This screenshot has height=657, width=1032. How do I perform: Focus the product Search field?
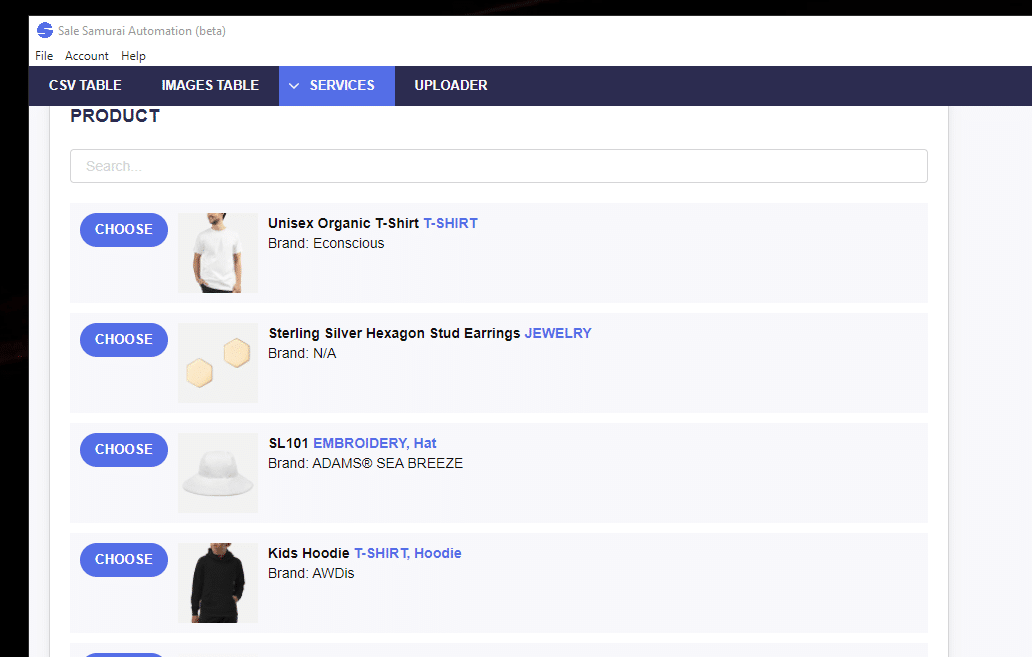499,166
